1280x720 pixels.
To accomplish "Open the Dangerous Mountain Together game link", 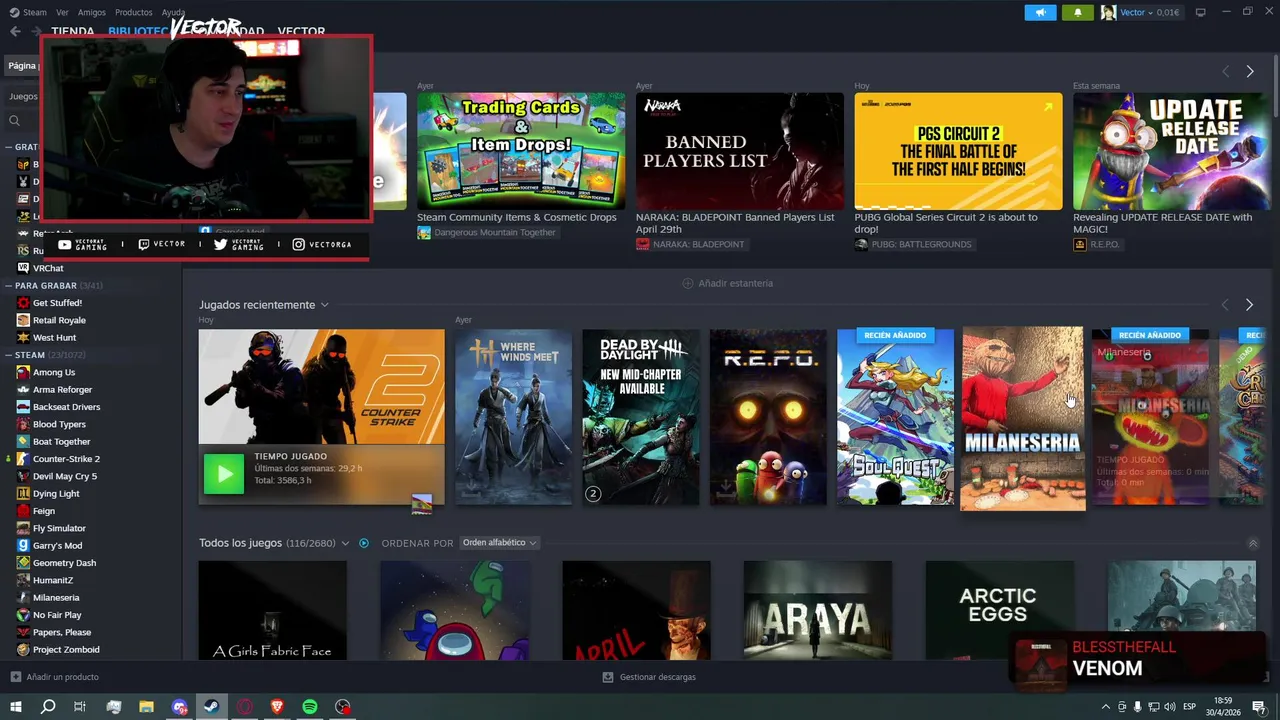I will 486,232.
